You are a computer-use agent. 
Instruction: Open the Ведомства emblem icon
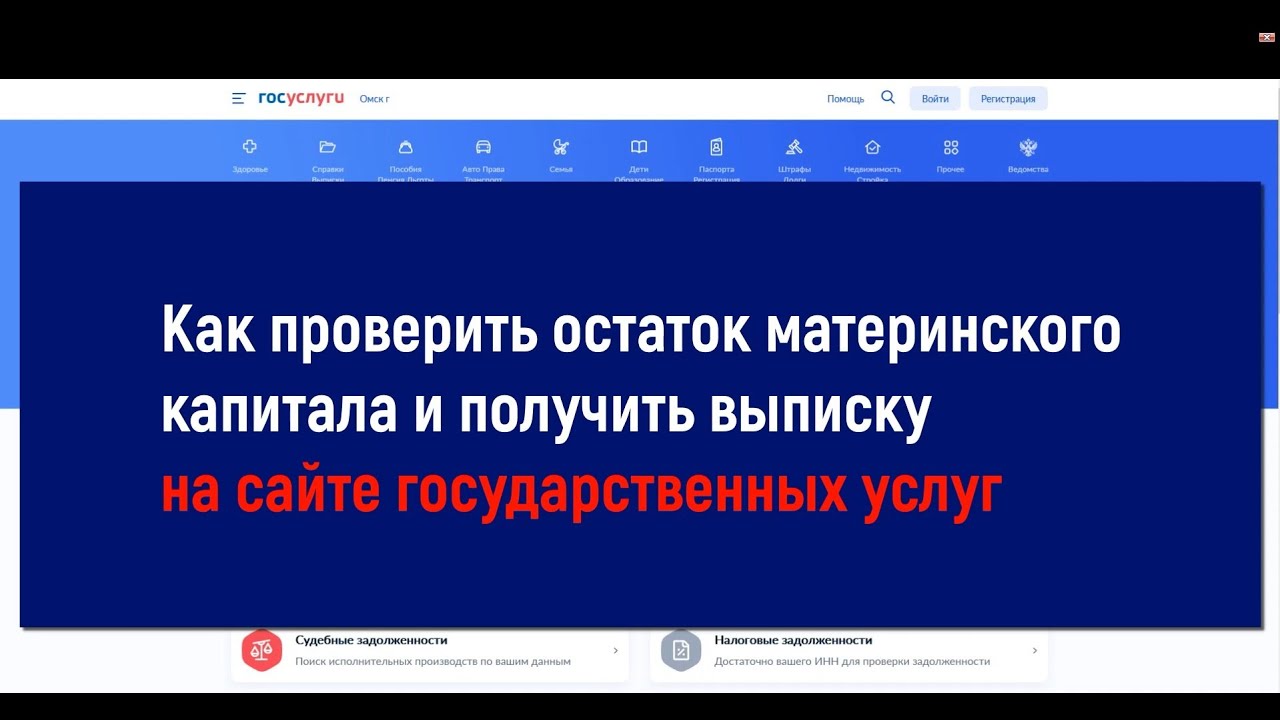point(1028,147)
